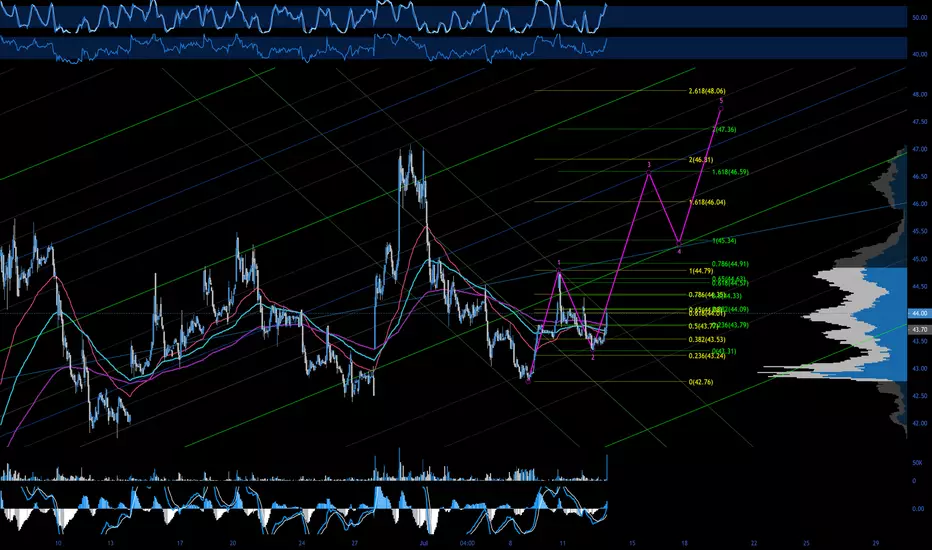Click Elliott wave point labeled 3
Screen dimensions: 932x550
pos(649,165)
